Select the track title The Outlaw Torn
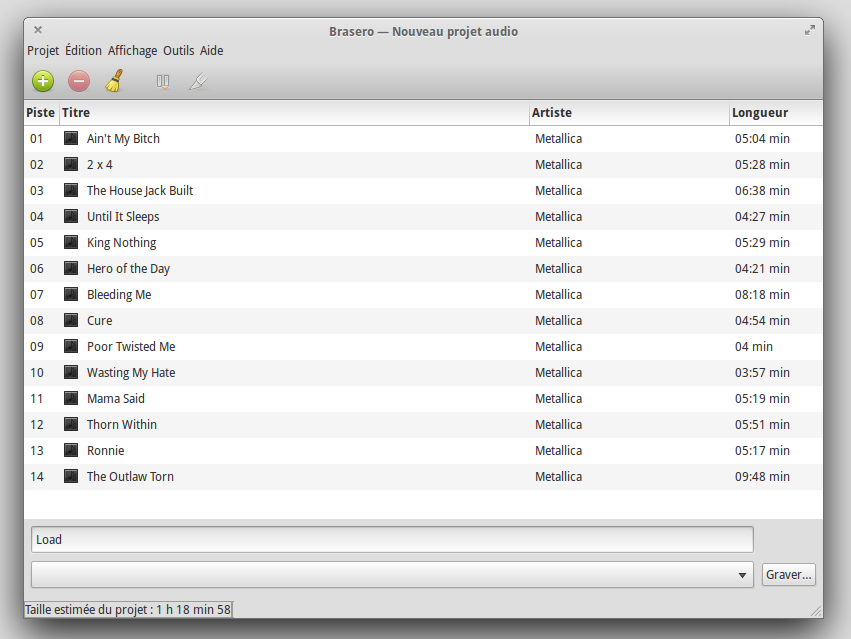Image resolution: width=851 pixels, height=639 pixels. 130,477
